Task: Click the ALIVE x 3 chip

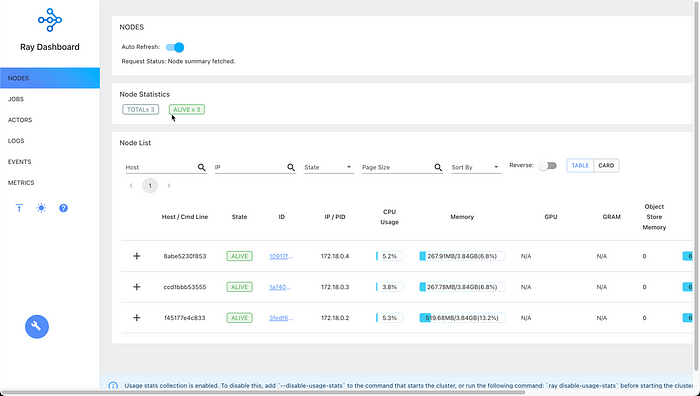Action: (187, 109)
